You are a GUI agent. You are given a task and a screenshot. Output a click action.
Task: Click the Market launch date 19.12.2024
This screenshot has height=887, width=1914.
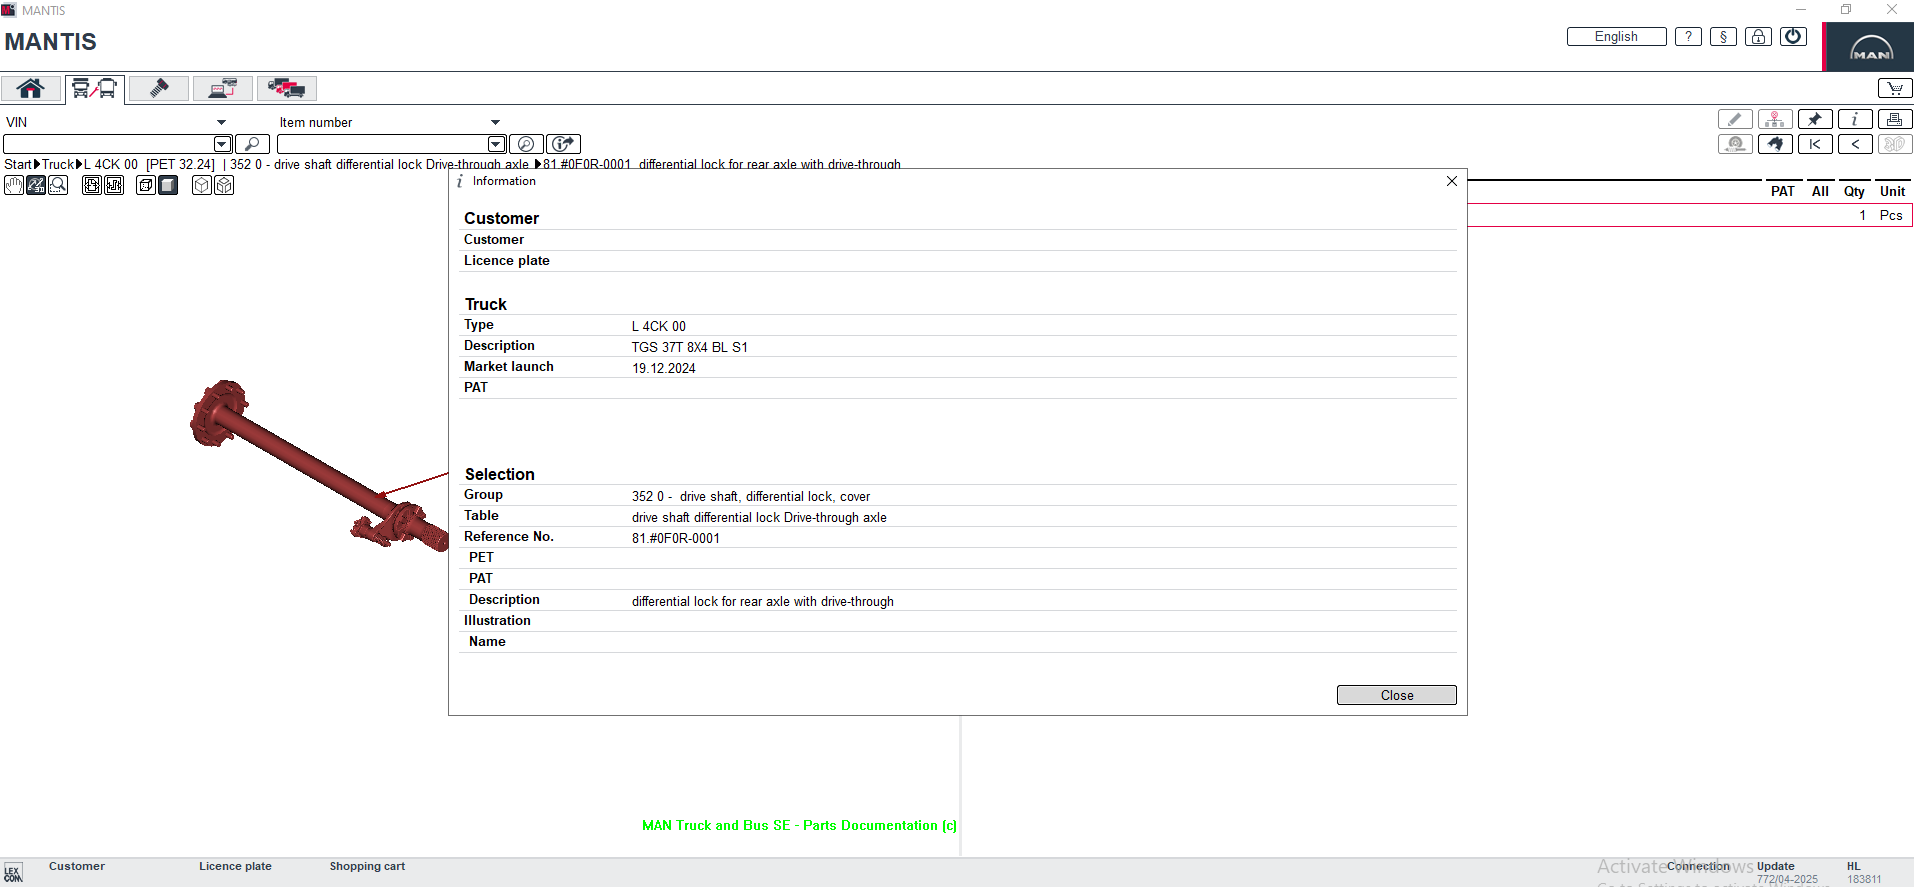[663, 368]
